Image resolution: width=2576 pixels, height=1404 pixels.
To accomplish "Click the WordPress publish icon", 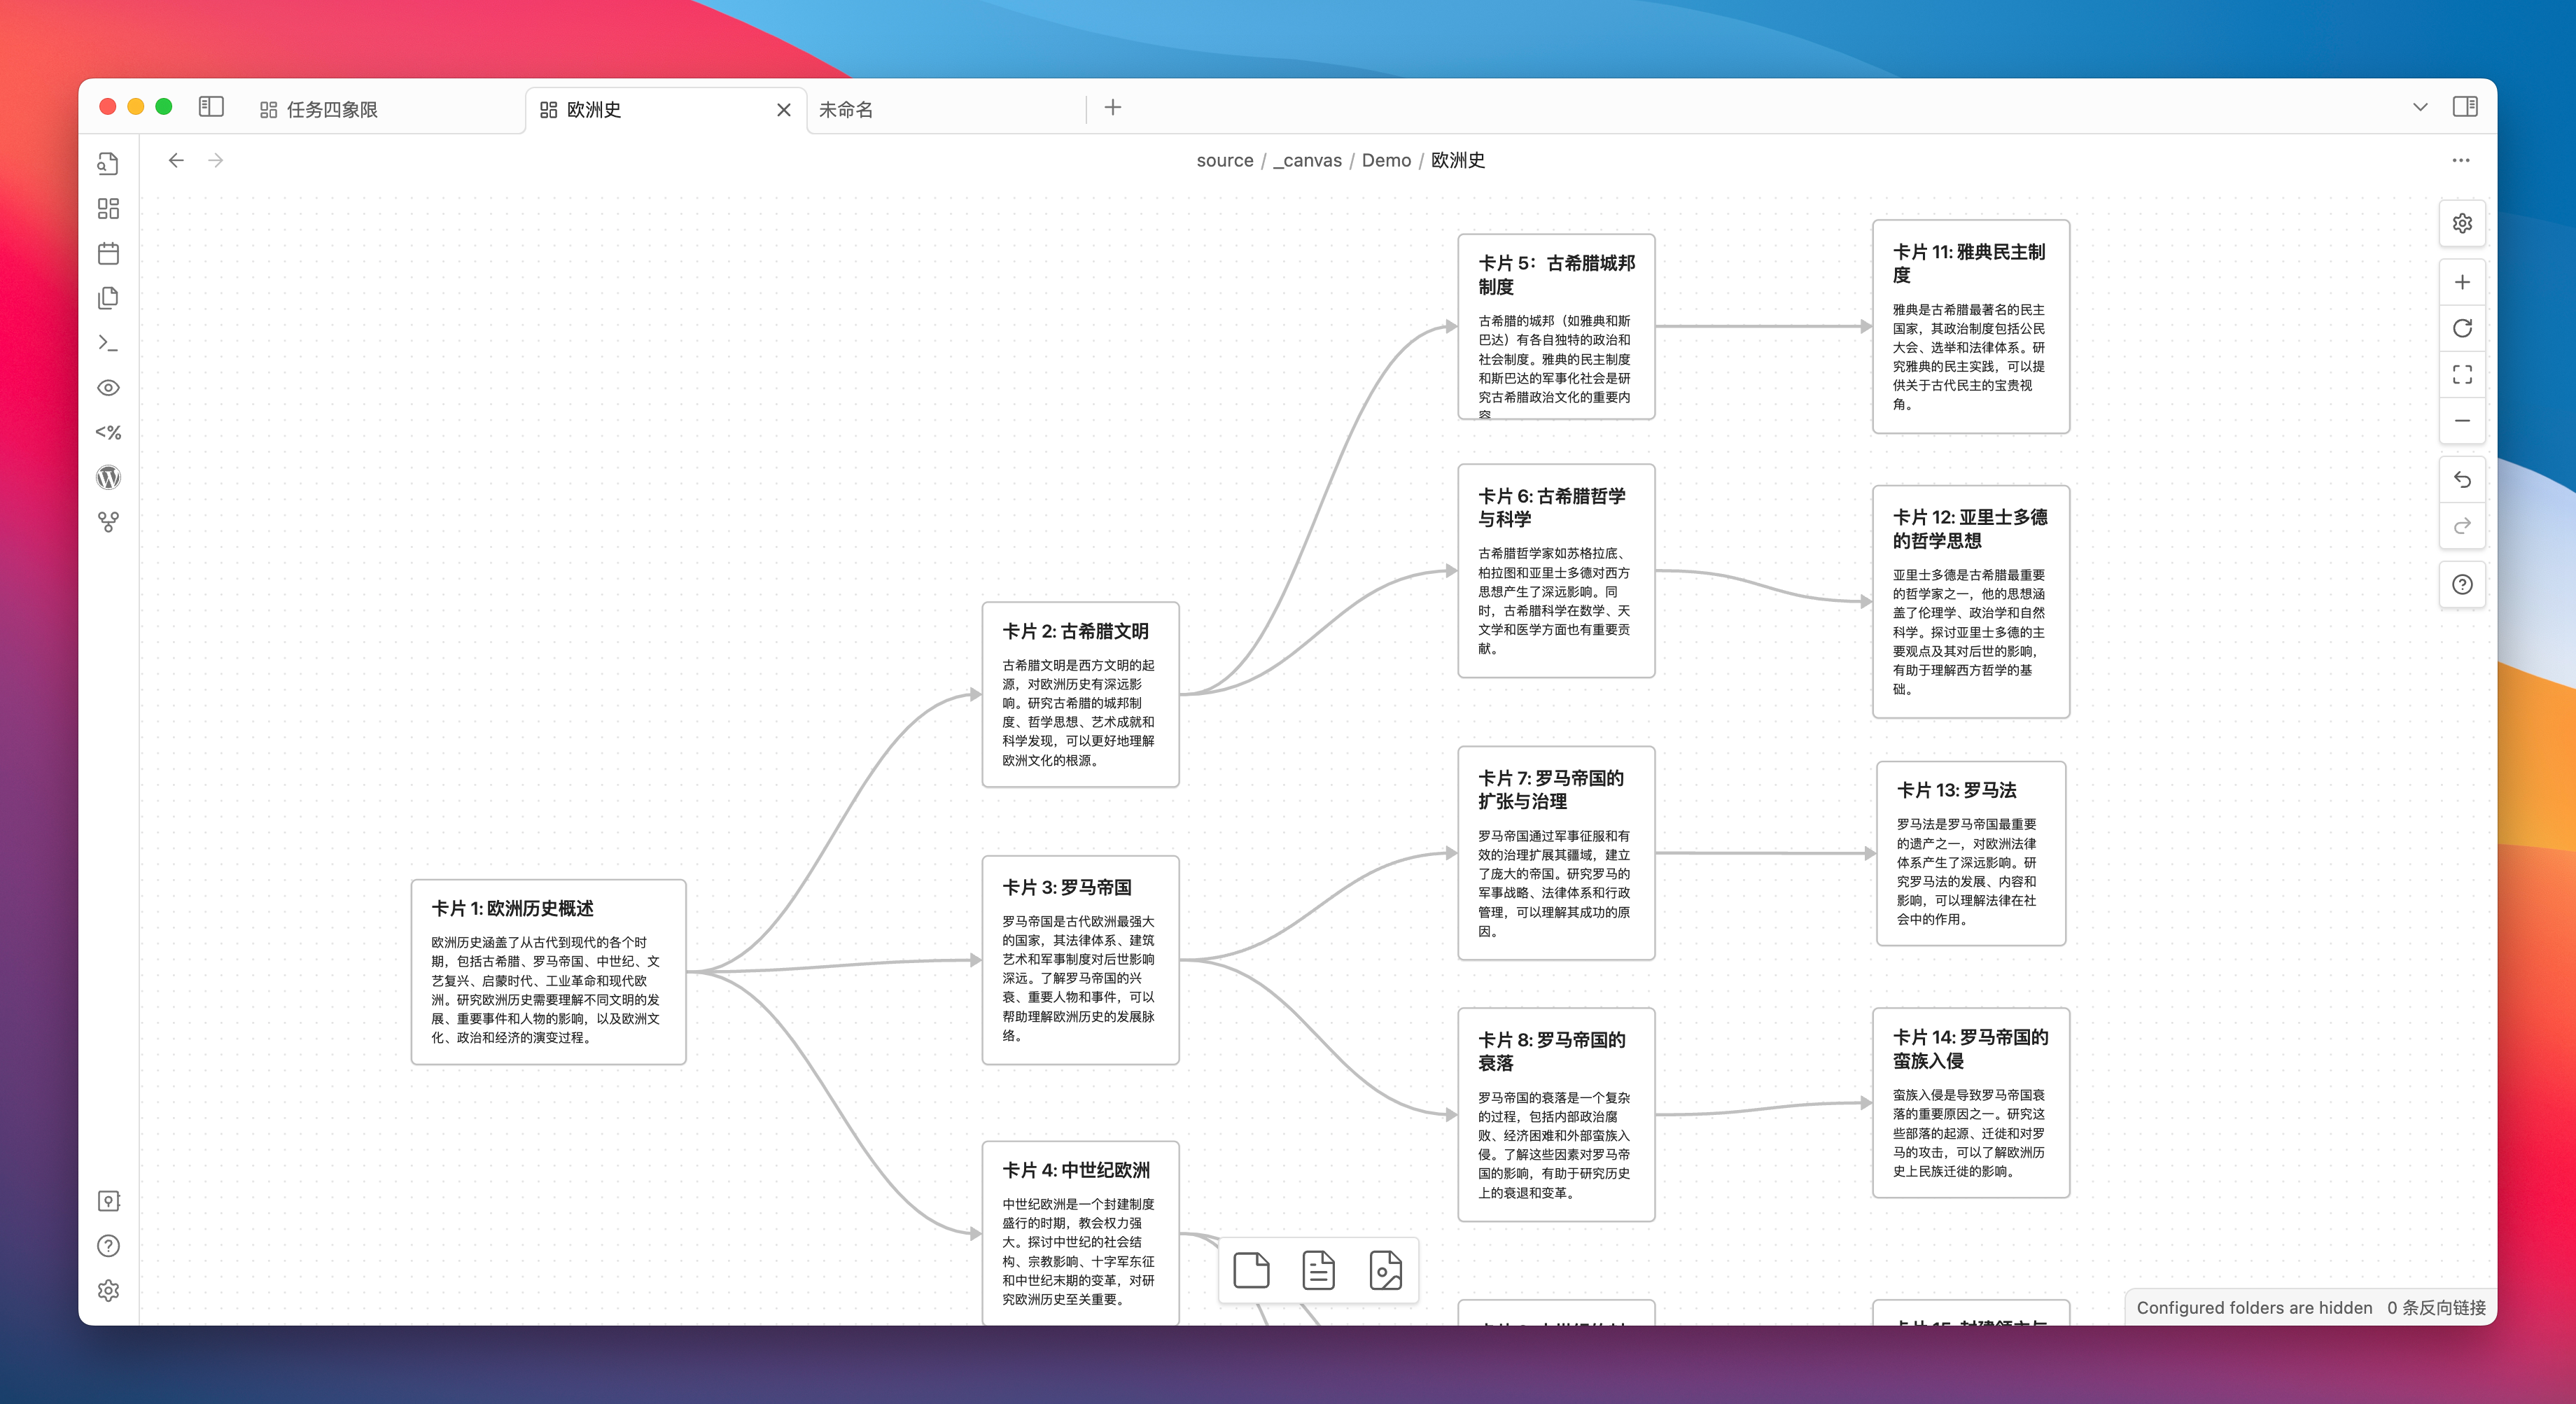I will point(108,477).
